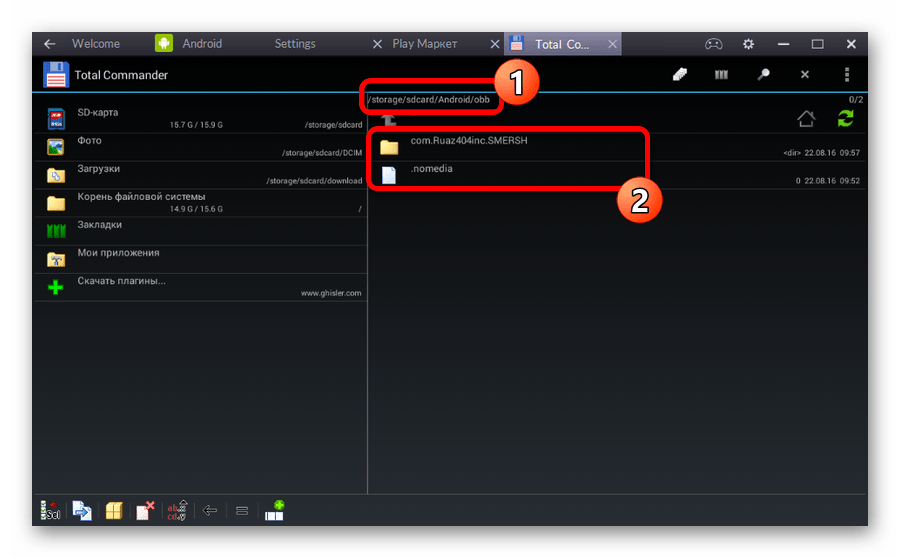Switch to the Play Маркет tab
The height and width of the screenshot is (558, 900).
click(425, 44)
